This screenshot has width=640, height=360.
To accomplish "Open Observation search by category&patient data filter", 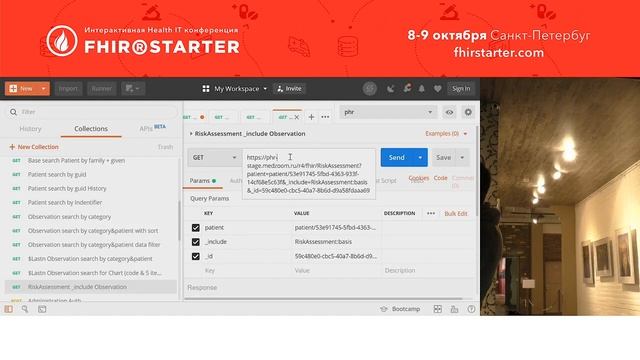I will 92,245.
